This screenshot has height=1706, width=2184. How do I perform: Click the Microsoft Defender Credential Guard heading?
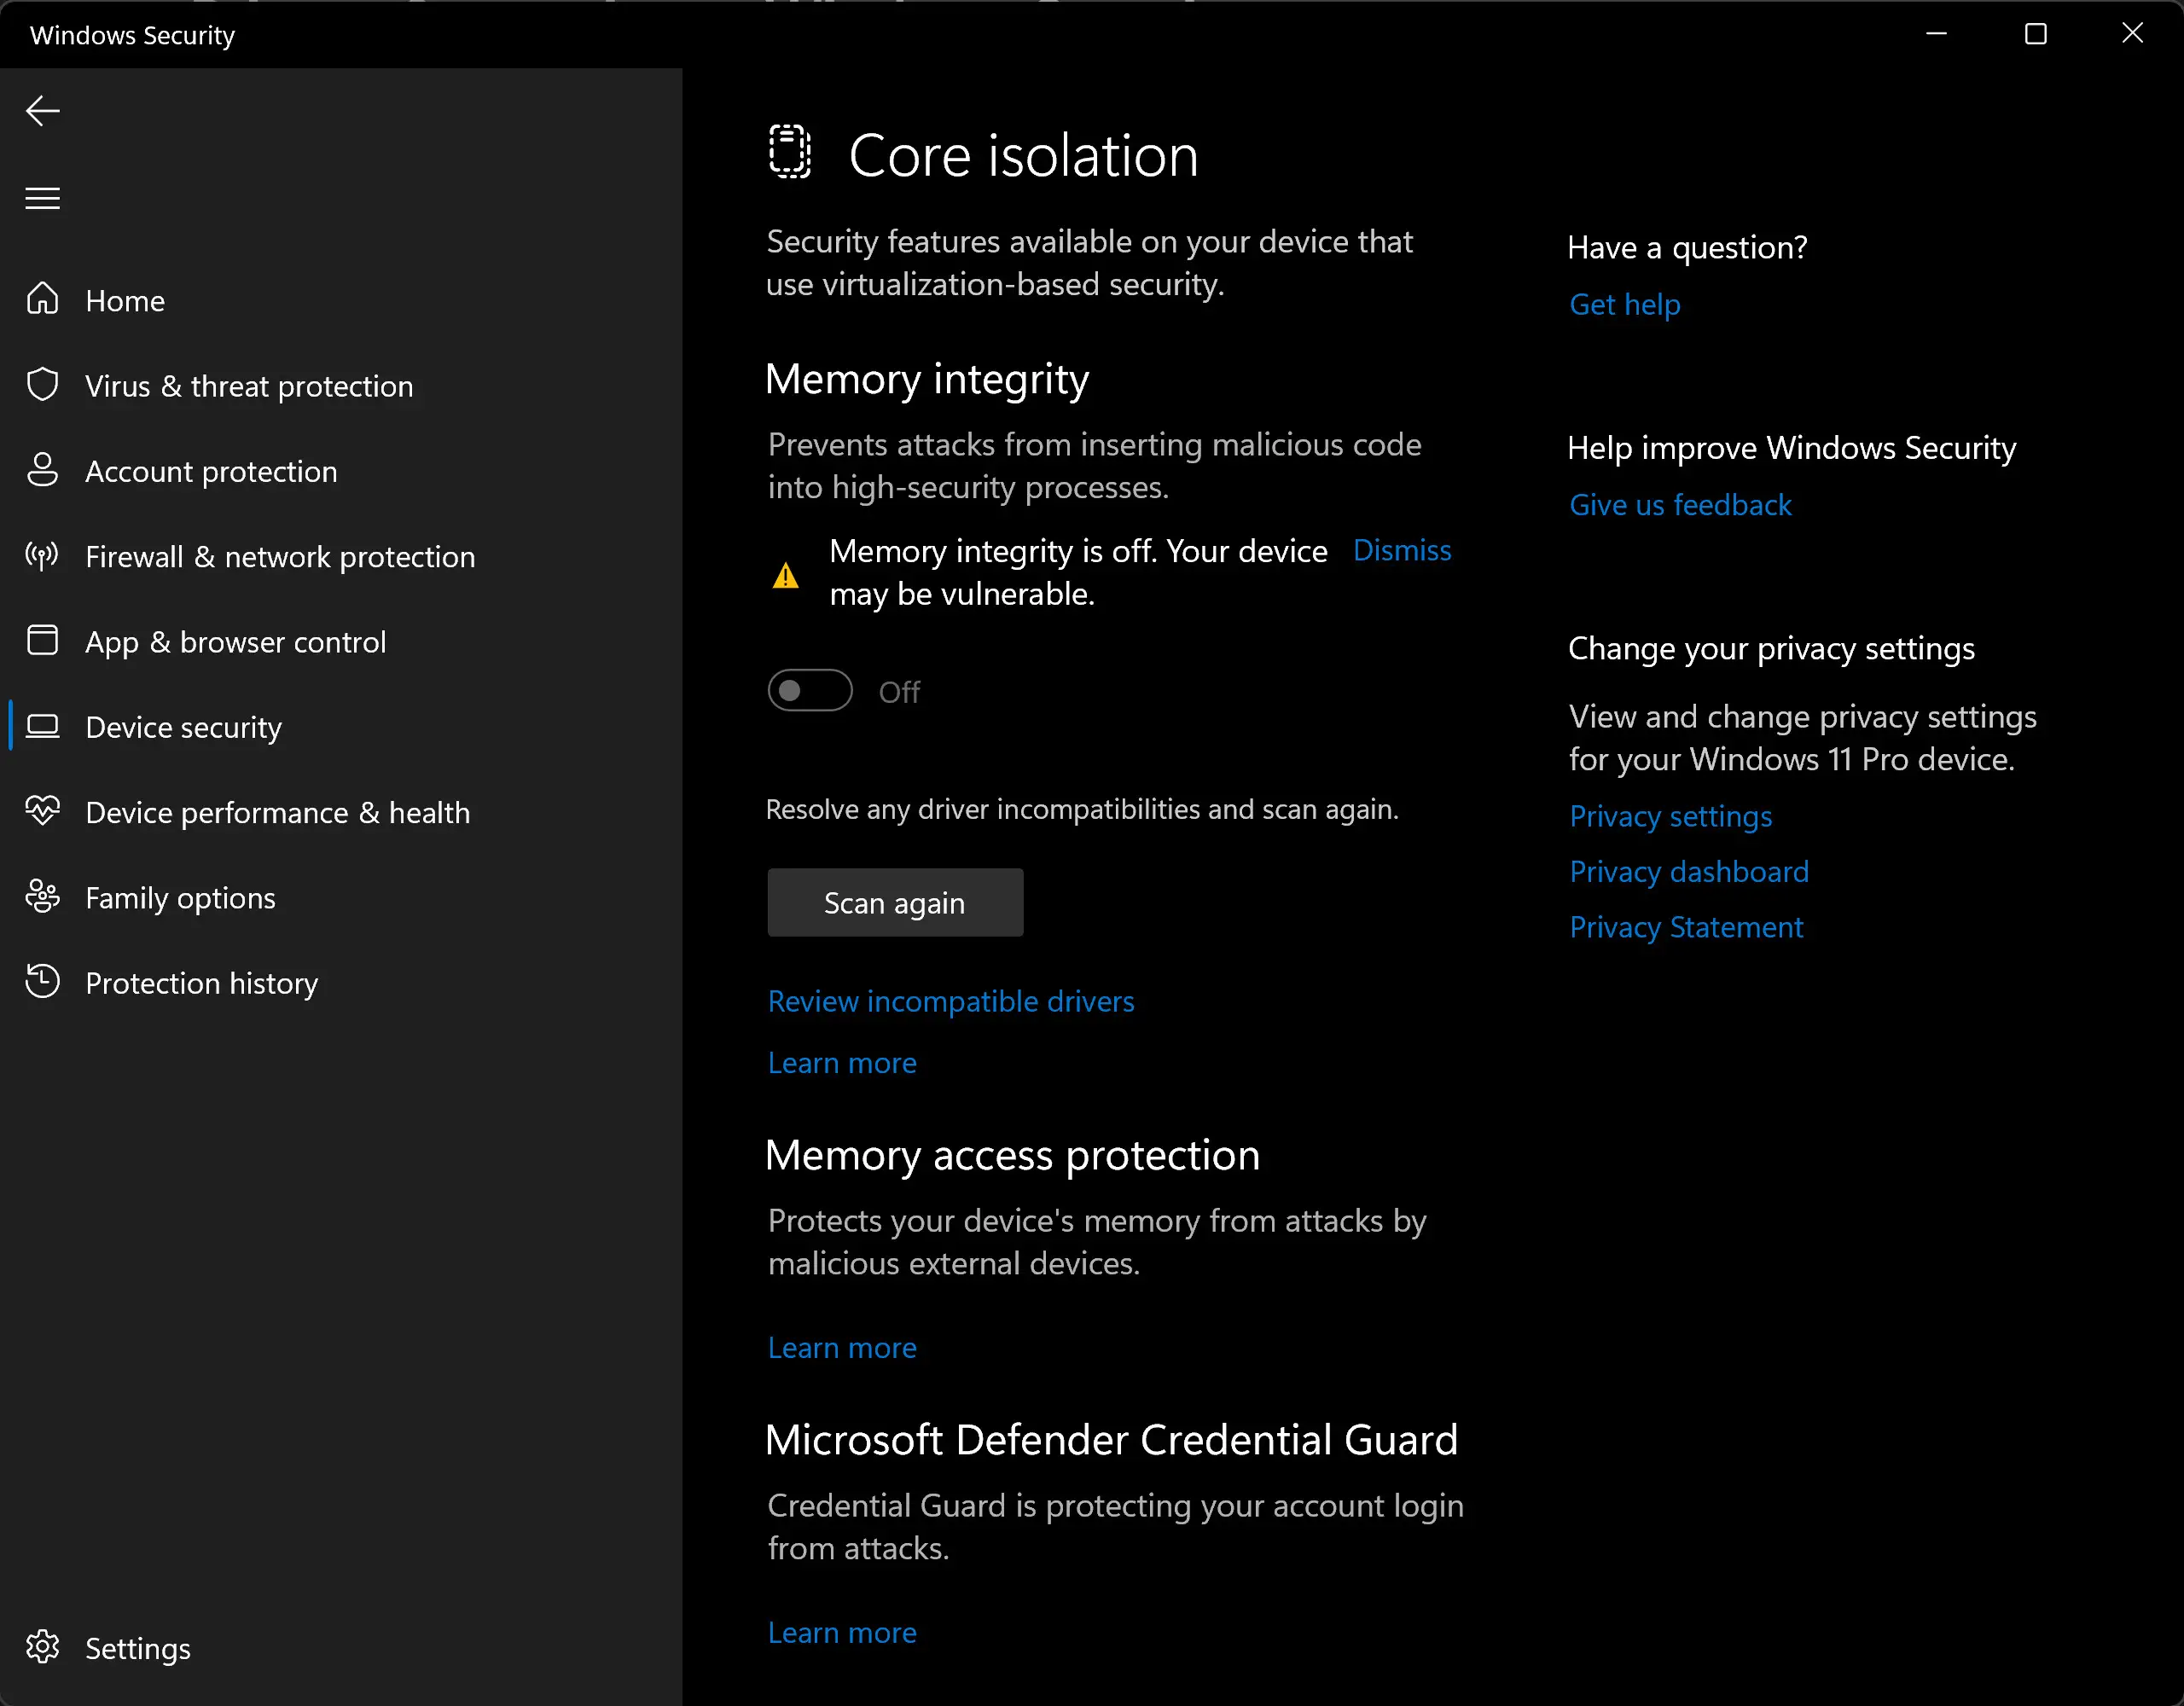tap(1111, 1440)
